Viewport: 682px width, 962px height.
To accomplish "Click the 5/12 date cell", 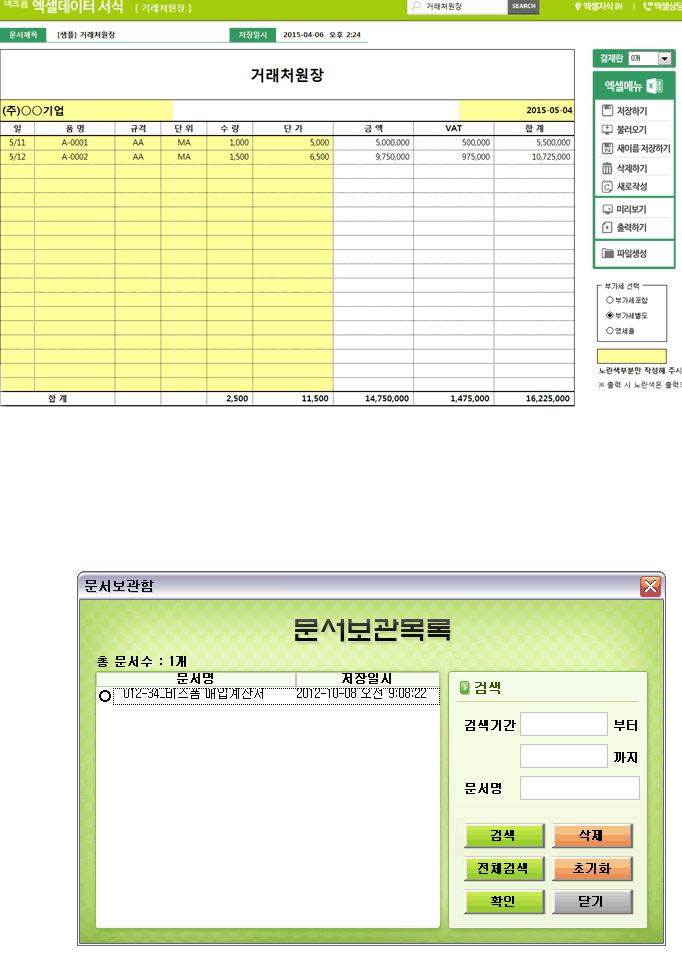I will [x=17, y=157].
